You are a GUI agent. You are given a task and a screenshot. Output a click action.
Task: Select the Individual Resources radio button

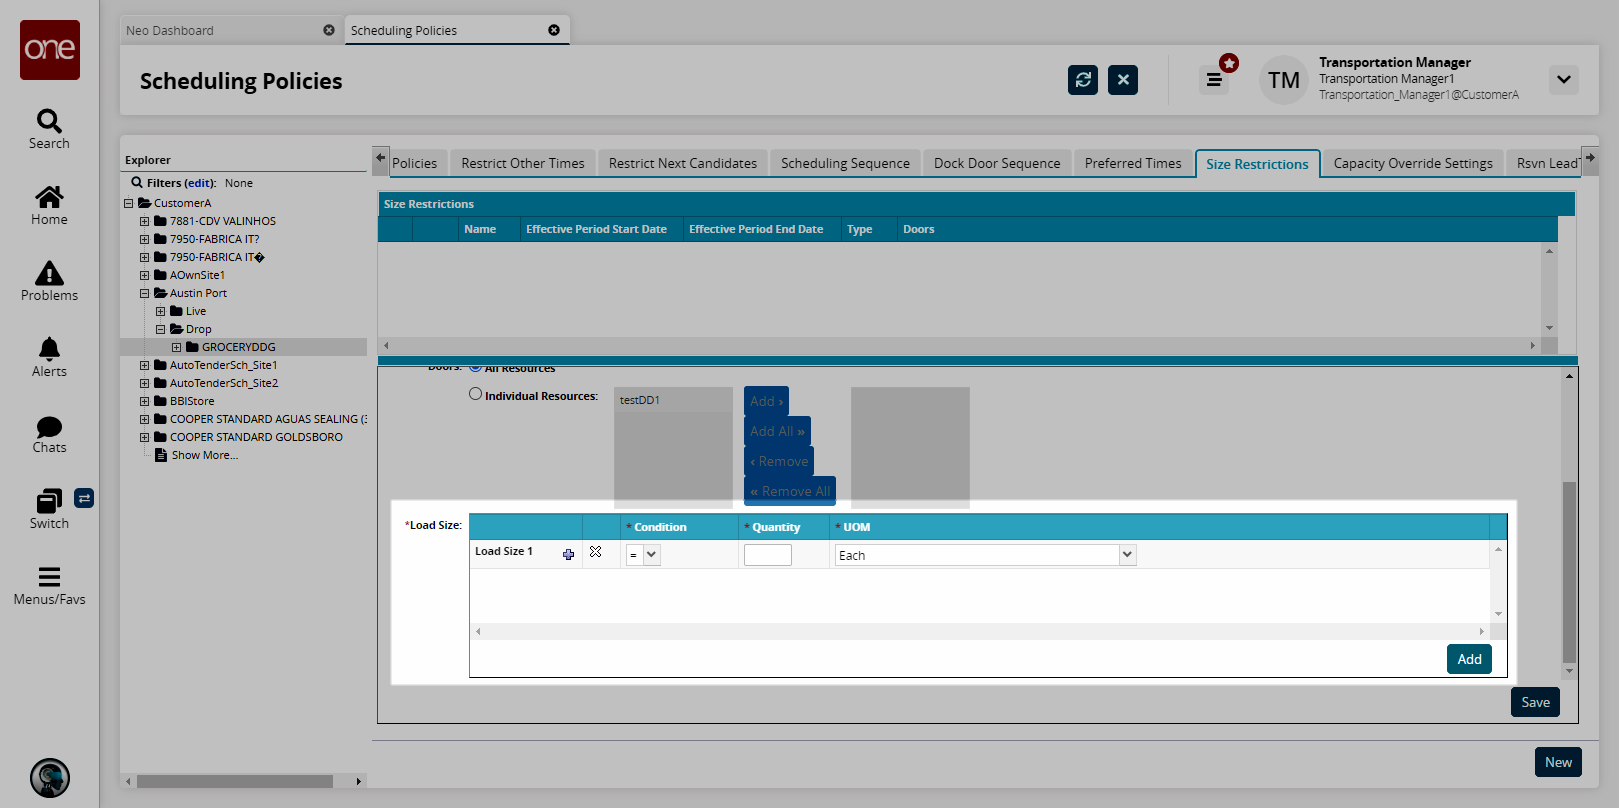click(476, 394)
